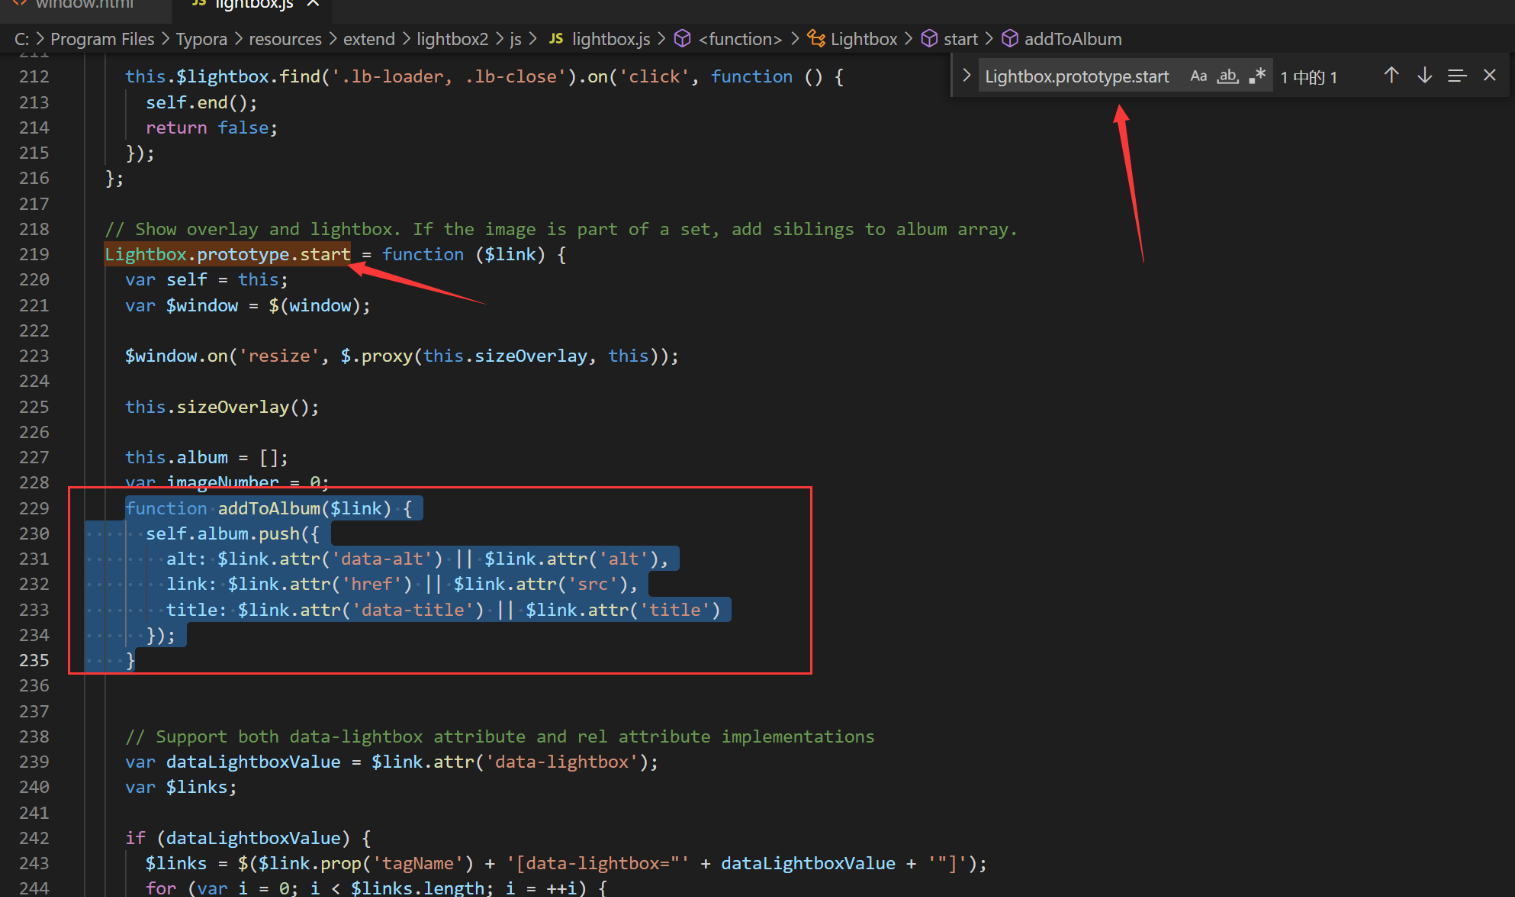Click the 'link: $link.attr' href line
Viewport: 1515px width, 897px height.
click(x=402, y=584)
